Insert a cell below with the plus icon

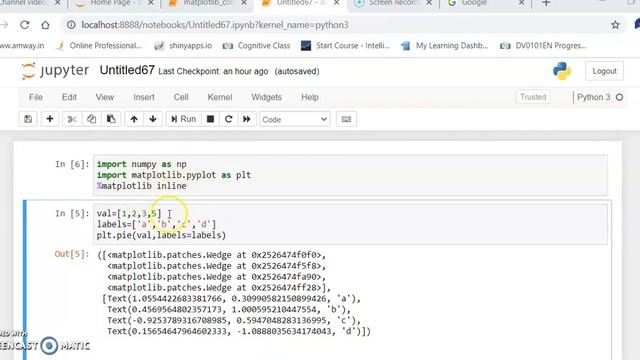point(50,119)
